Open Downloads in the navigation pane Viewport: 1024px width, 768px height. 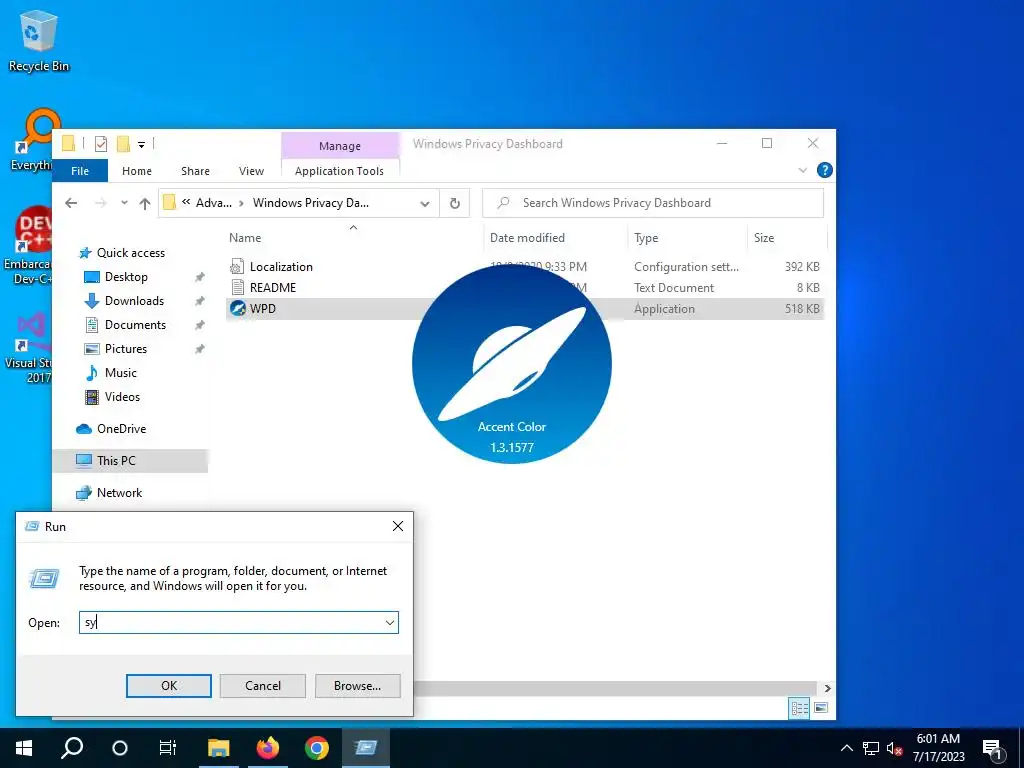click(x=134, y=301)
